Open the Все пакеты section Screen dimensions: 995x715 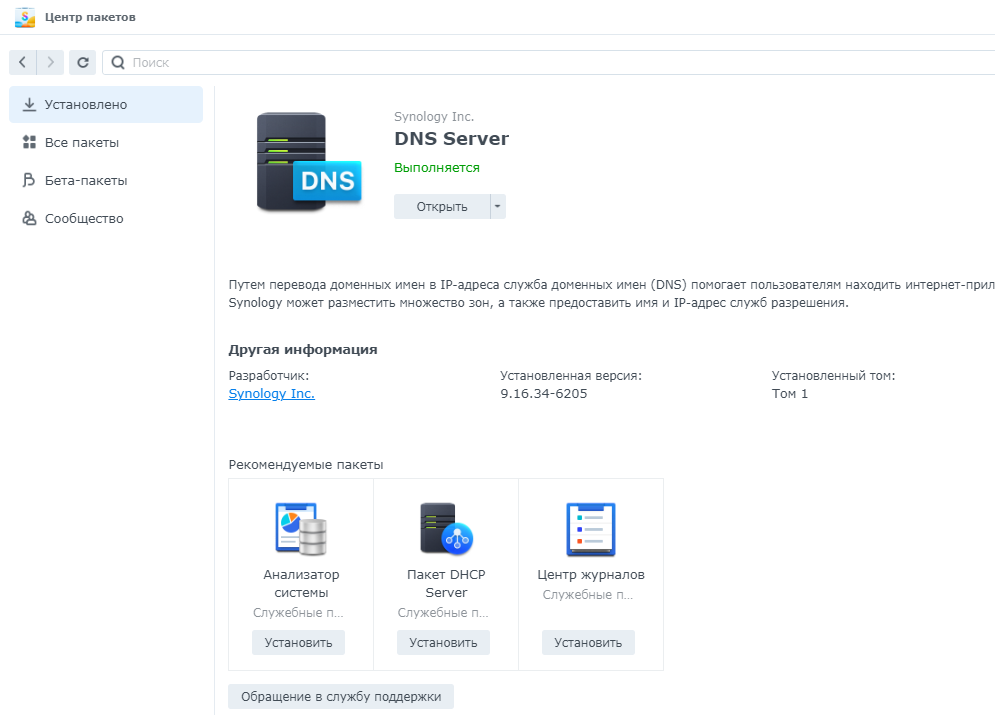tap(106, 142)
